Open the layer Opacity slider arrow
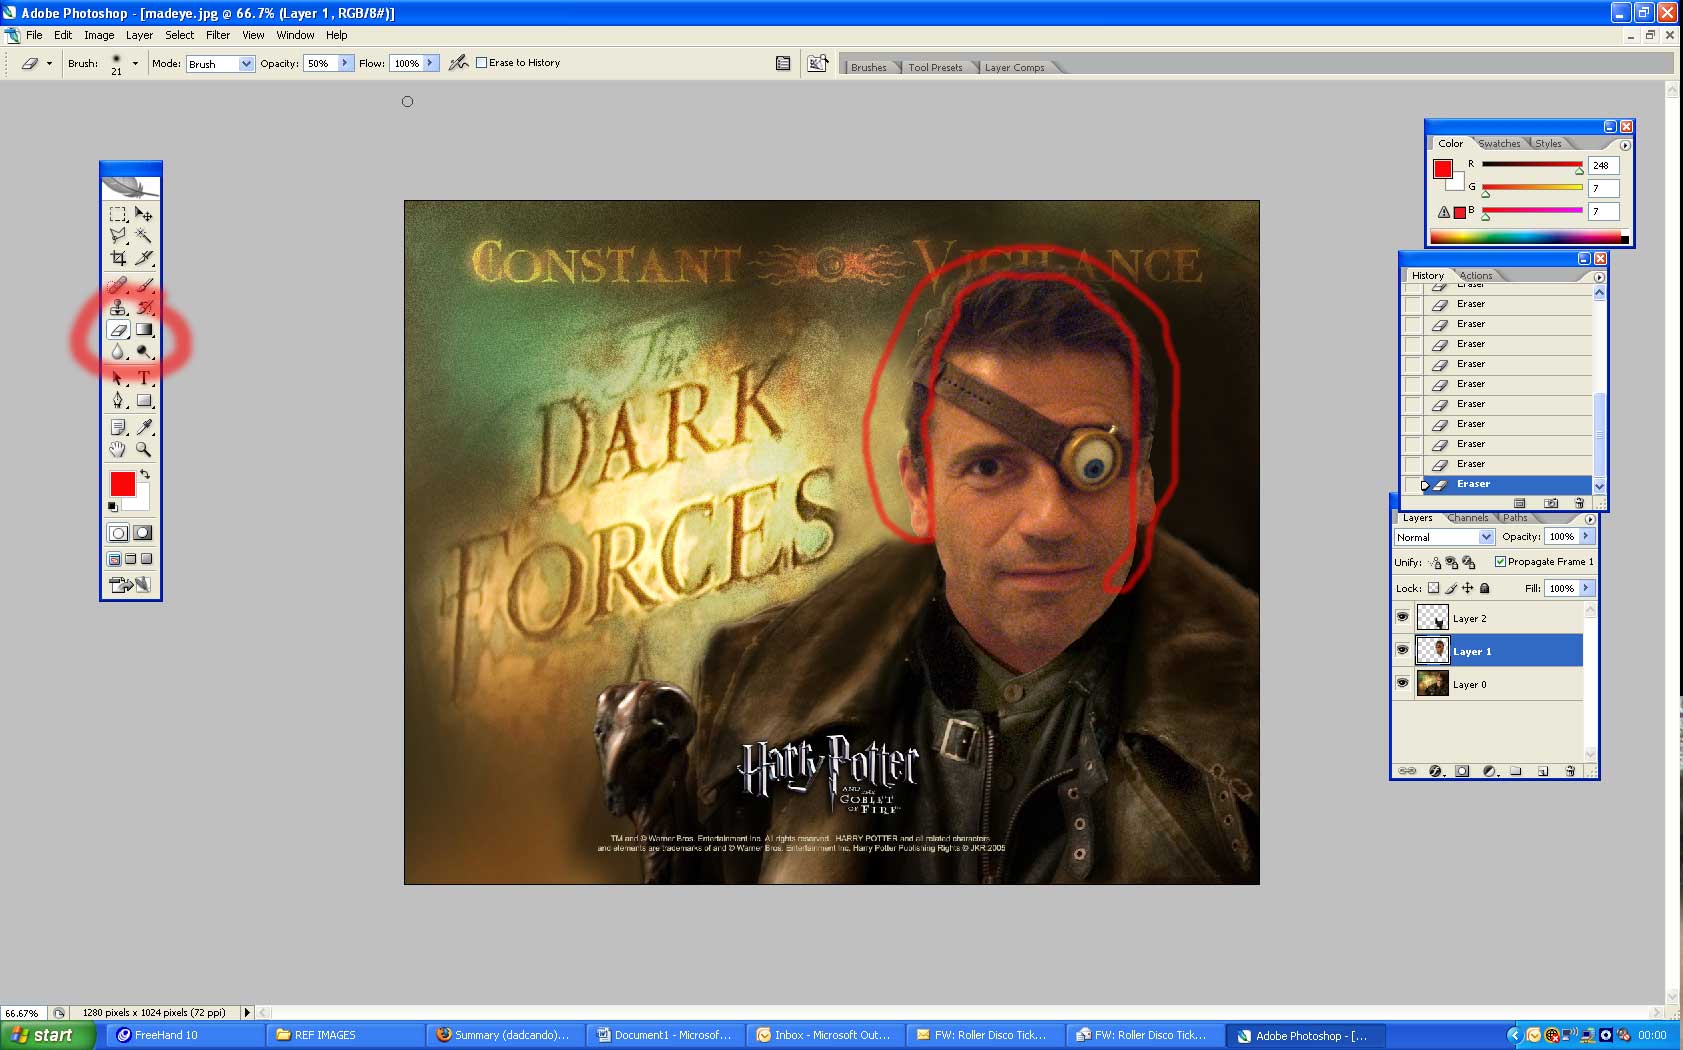 (1587, 536)
